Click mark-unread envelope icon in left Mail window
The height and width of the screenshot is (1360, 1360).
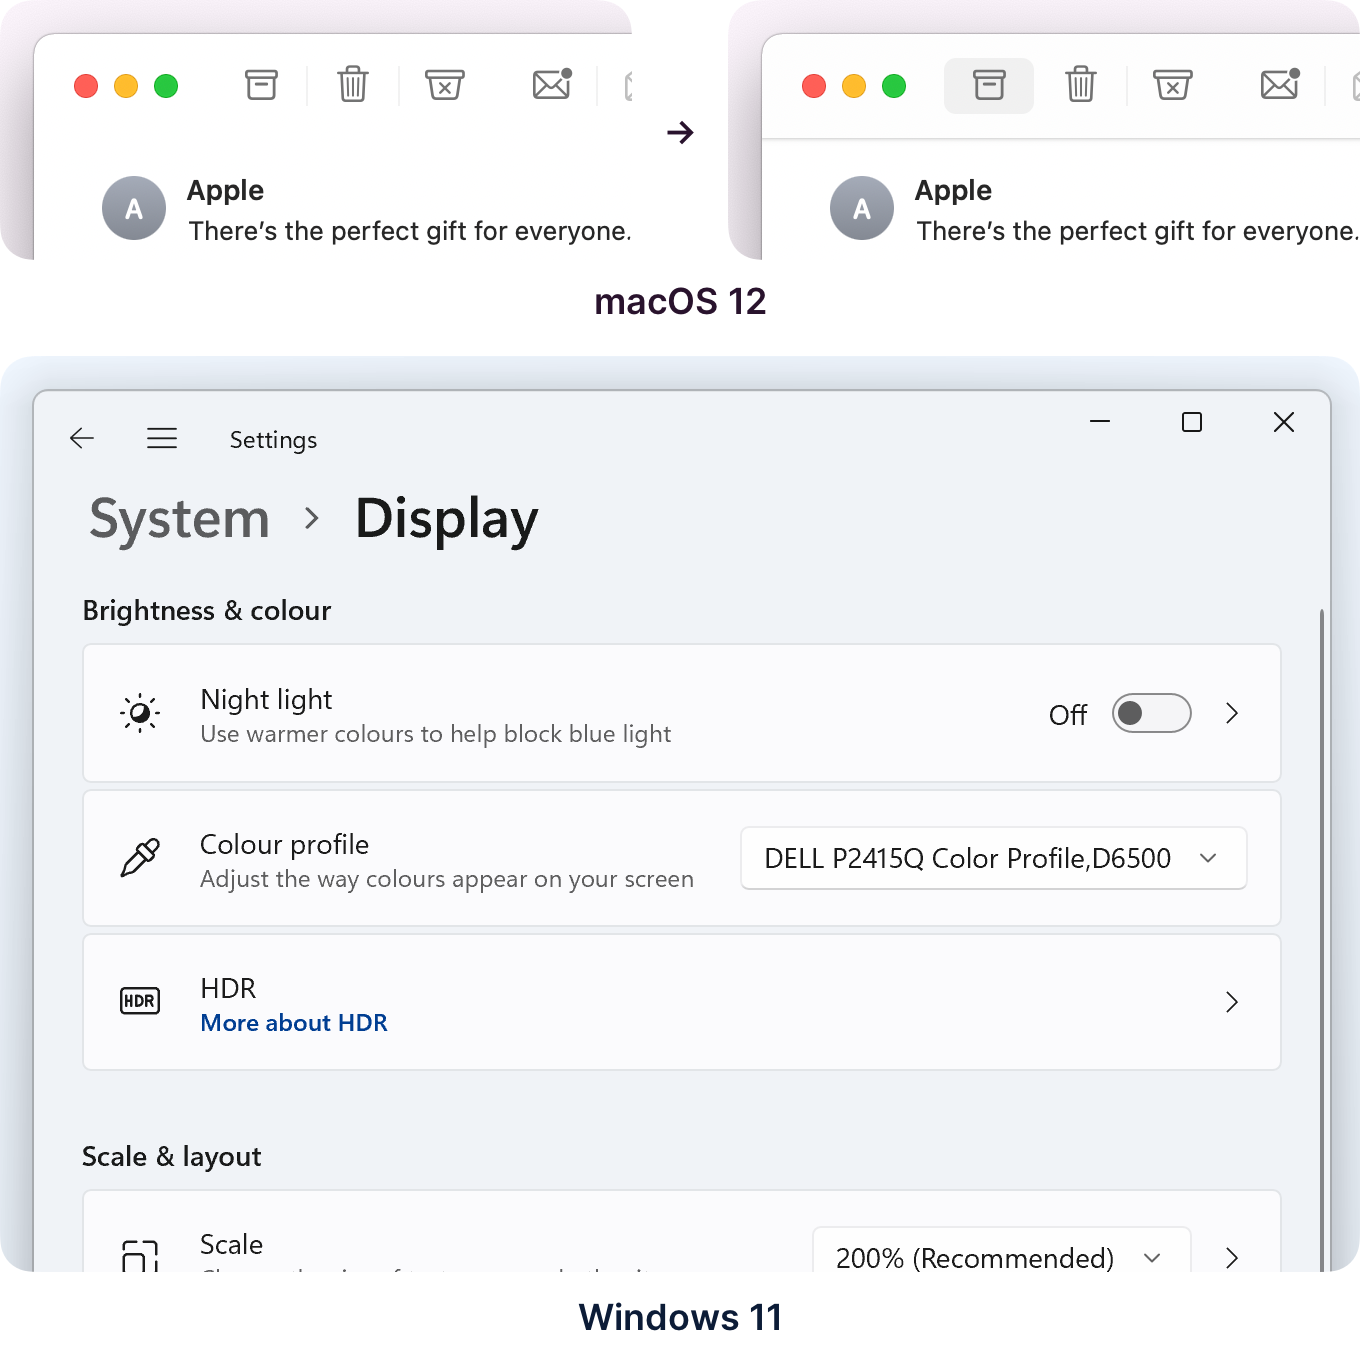(x=552, y=84)
